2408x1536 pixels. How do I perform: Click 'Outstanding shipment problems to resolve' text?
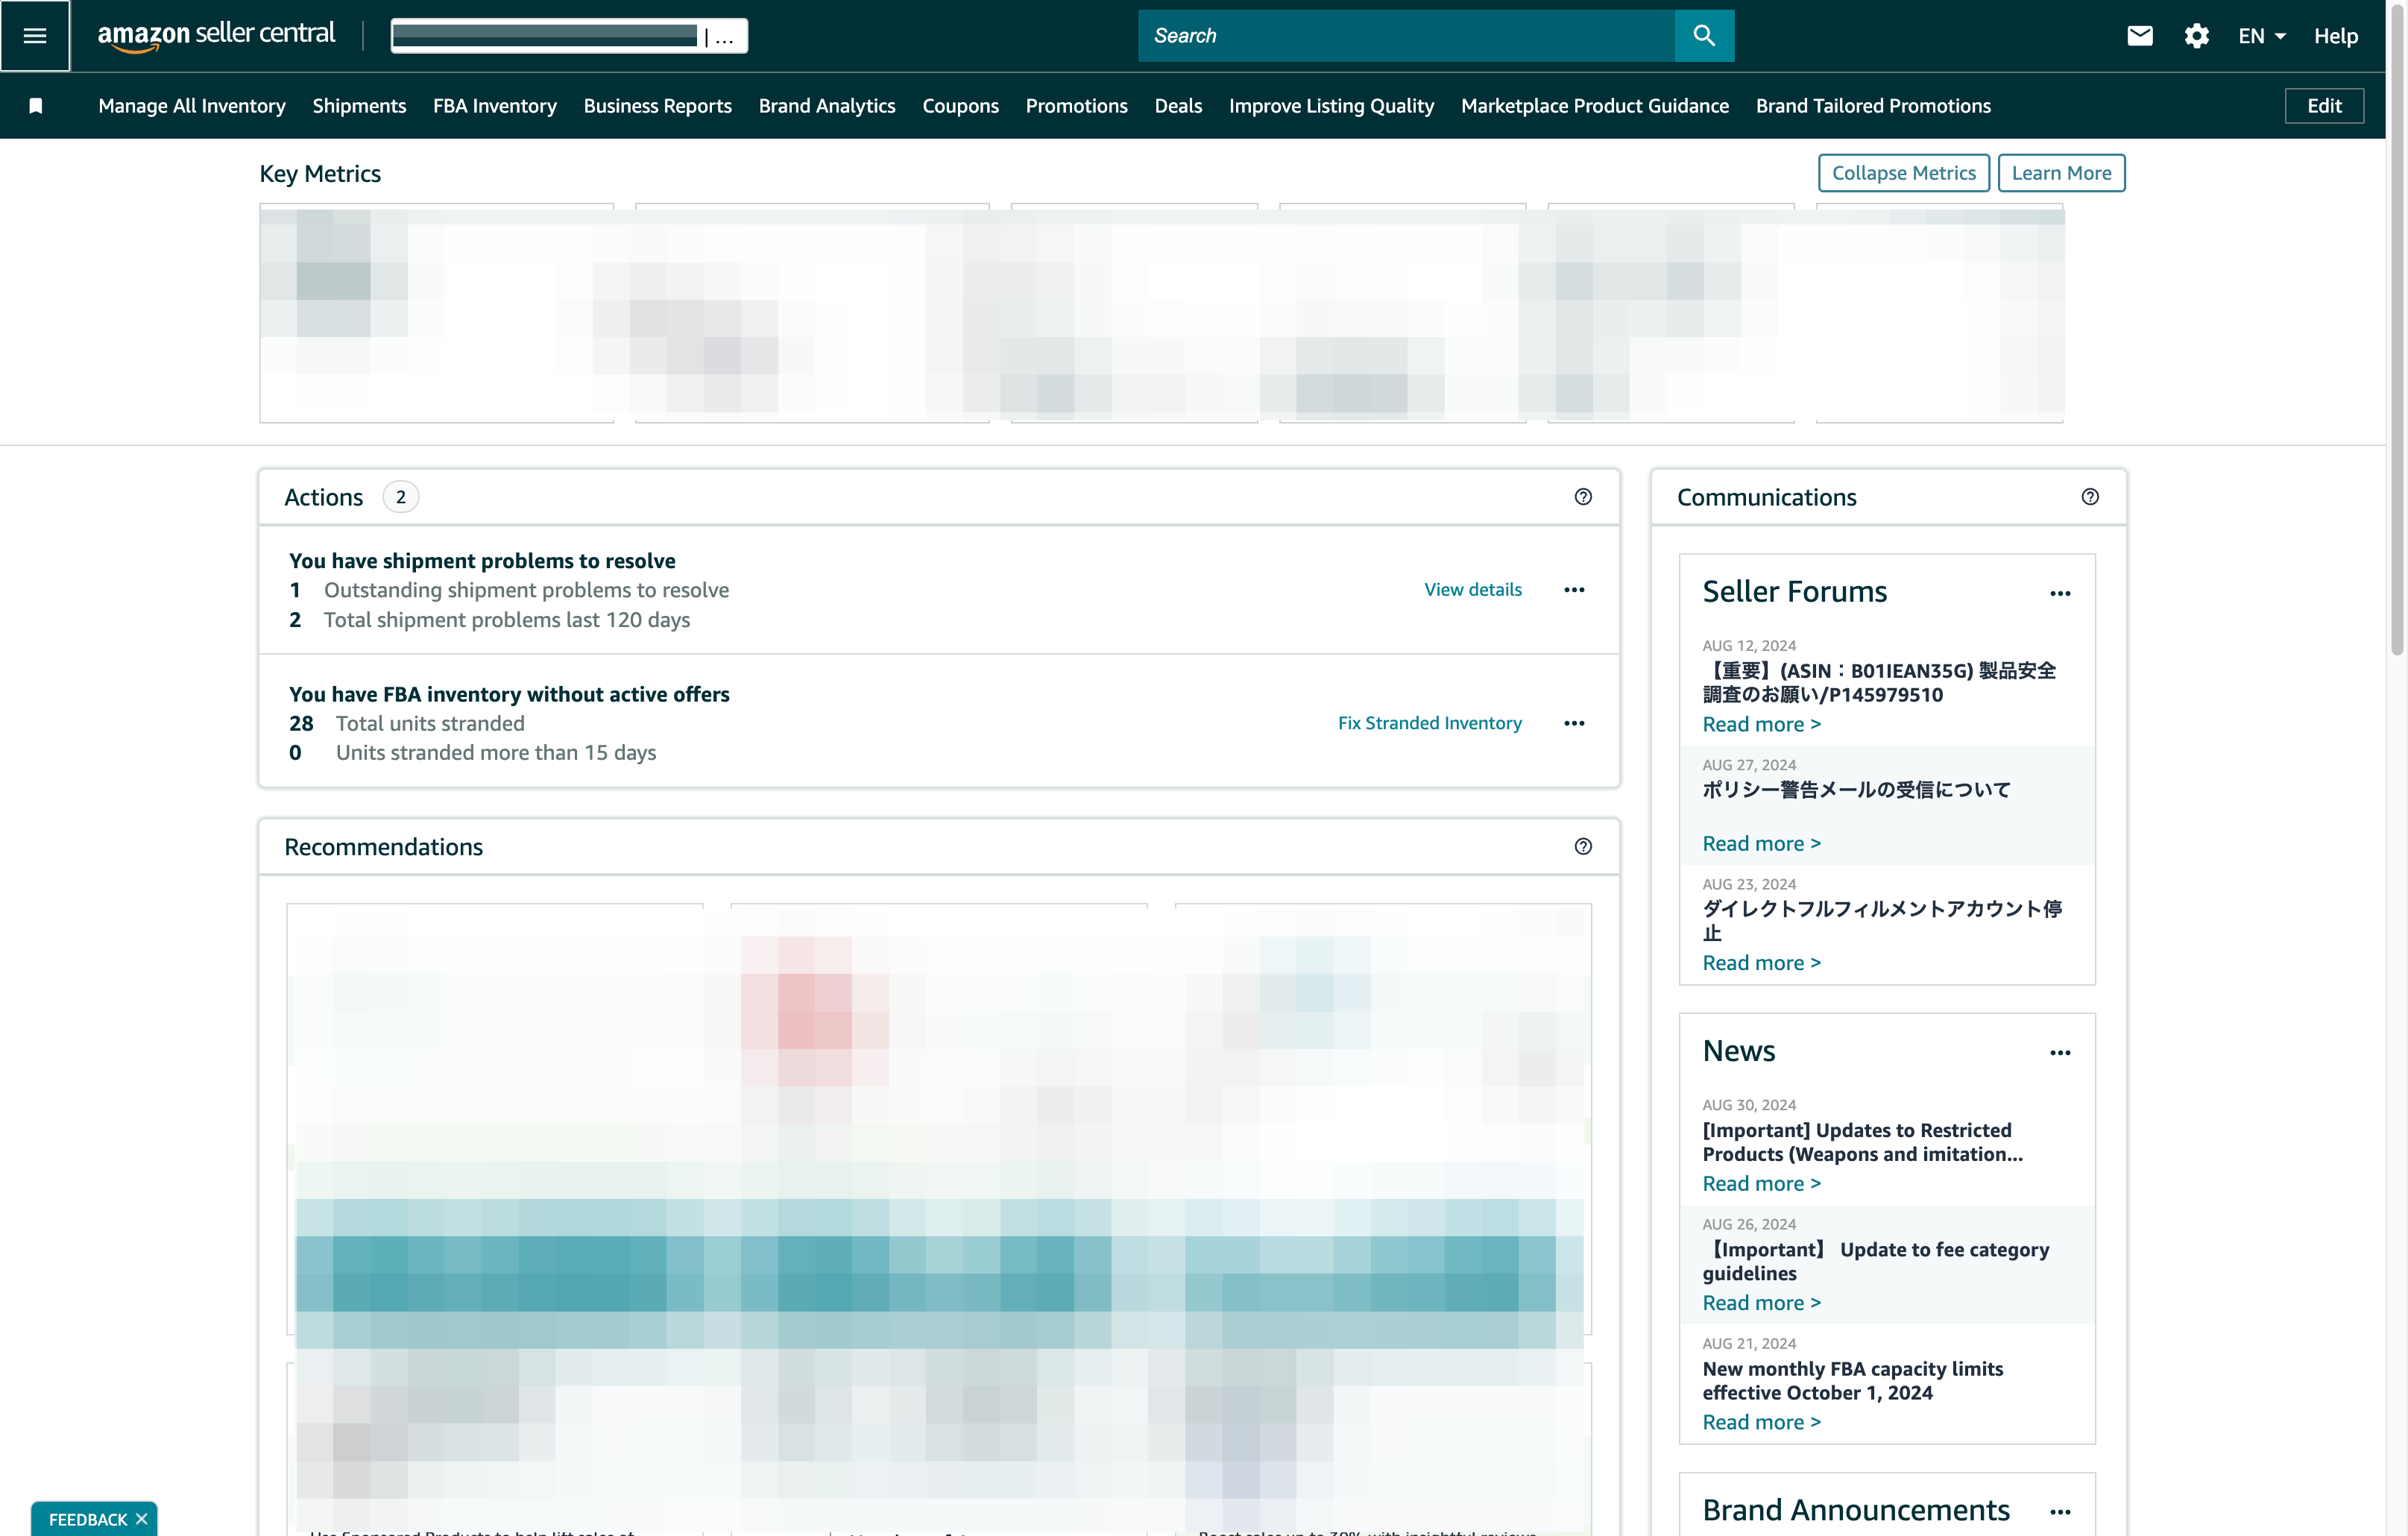click(526, 590)
